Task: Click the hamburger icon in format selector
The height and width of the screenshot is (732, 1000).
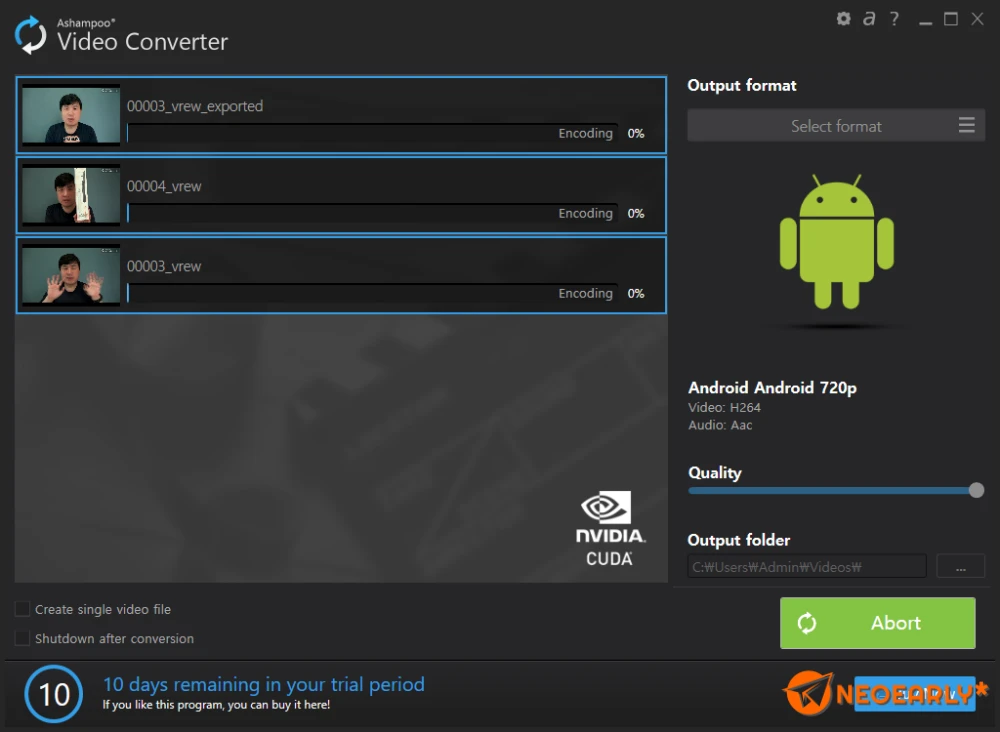Action: (x=966, y=125)
